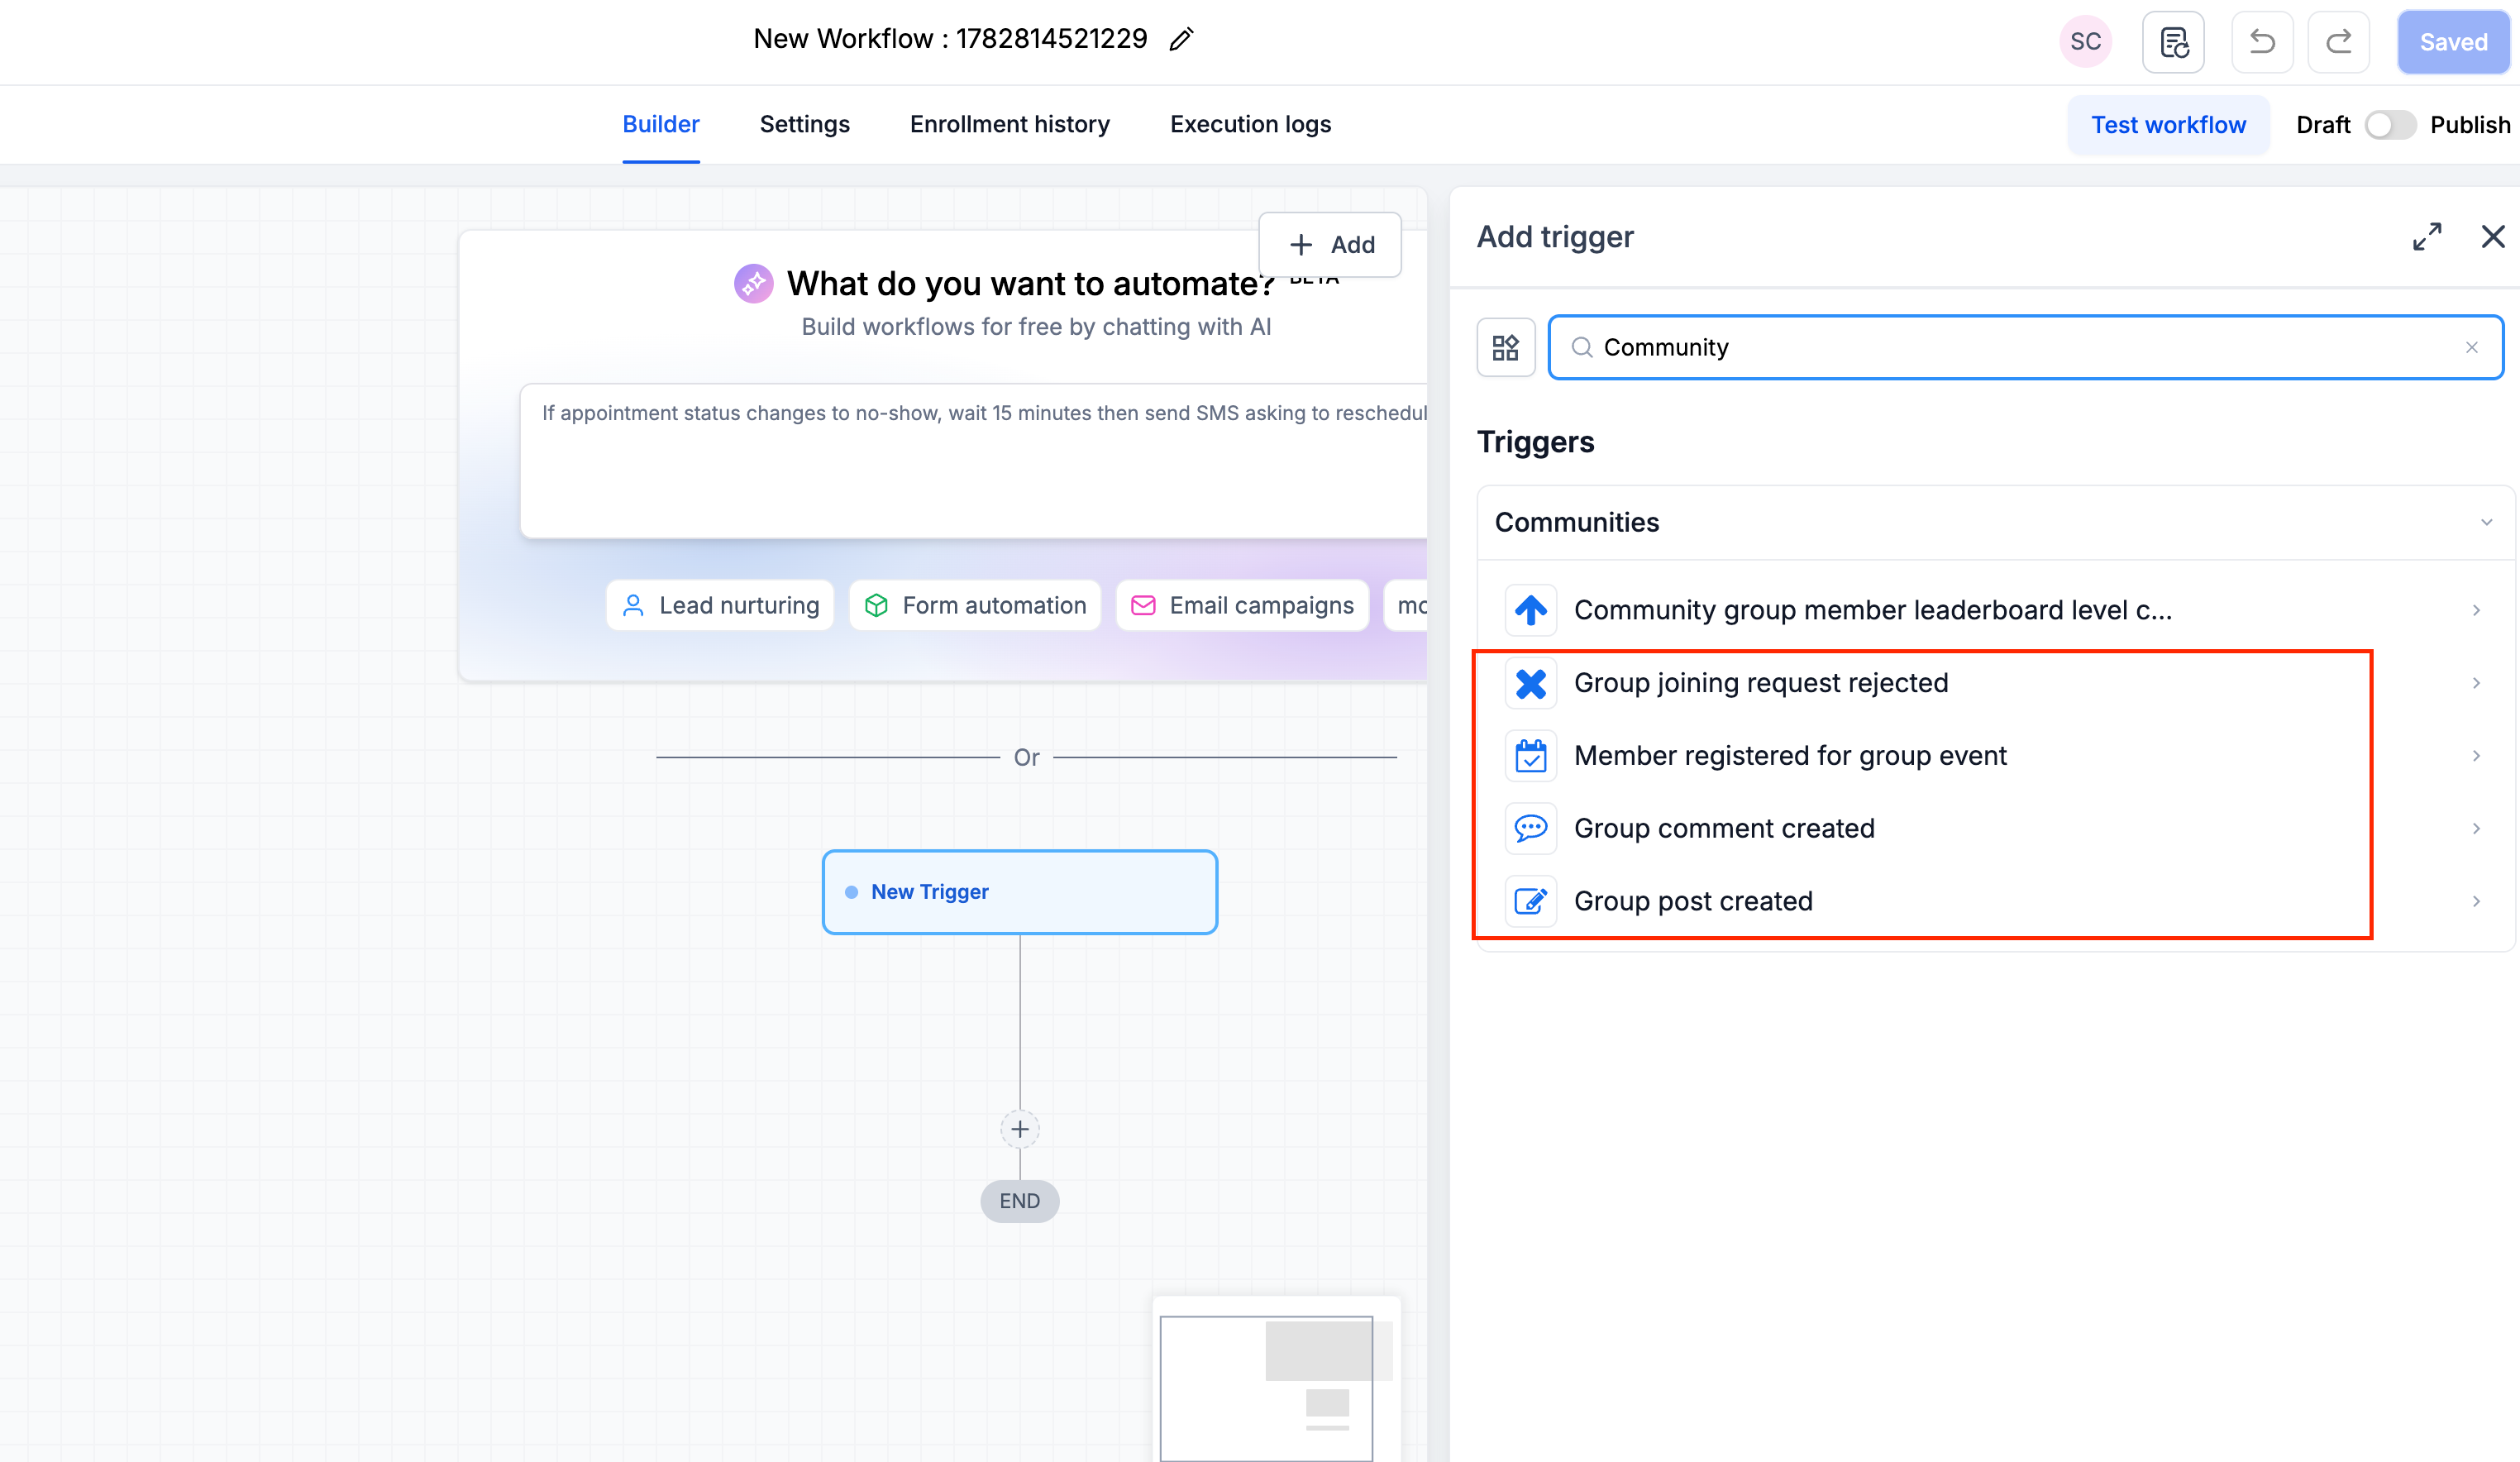2520x1462 pixels.
Task: Choose Member registered for group event trigger
Action: point(1994,756)
